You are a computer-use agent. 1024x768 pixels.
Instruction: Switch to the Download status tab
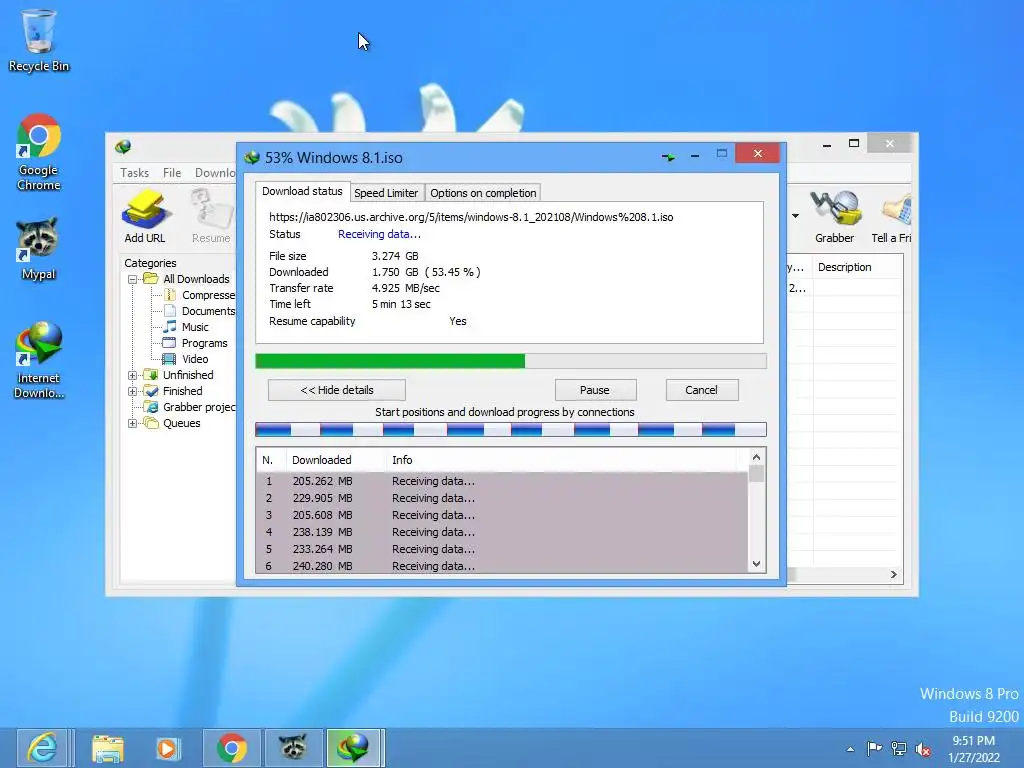click(x=302, y=191)
